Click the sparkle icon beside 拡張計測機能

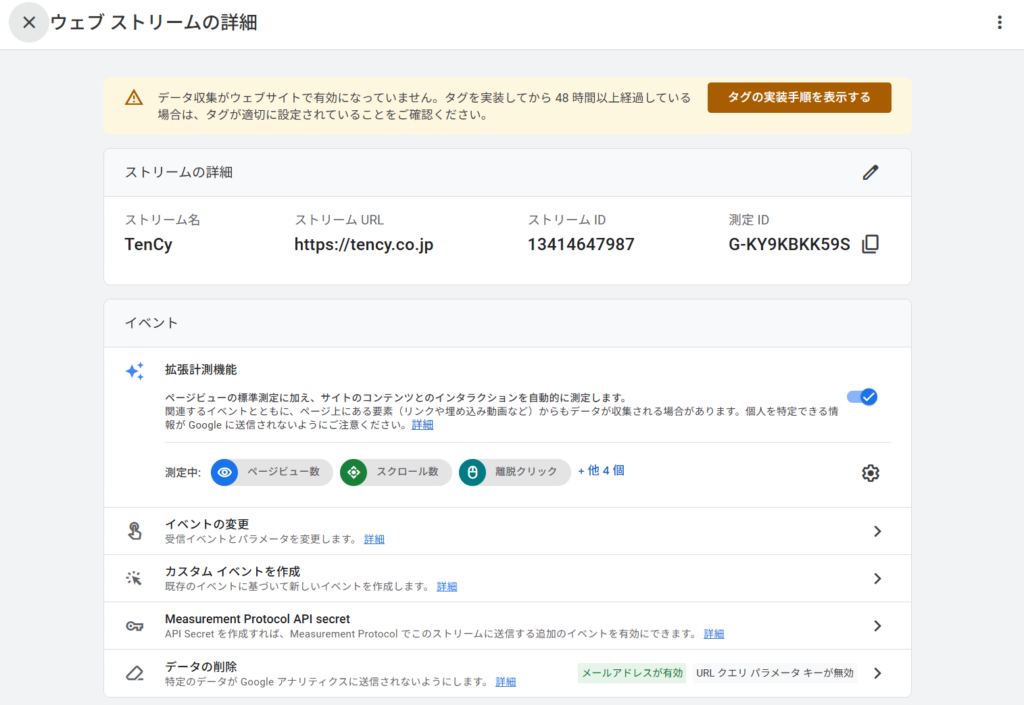pos(134,371)
